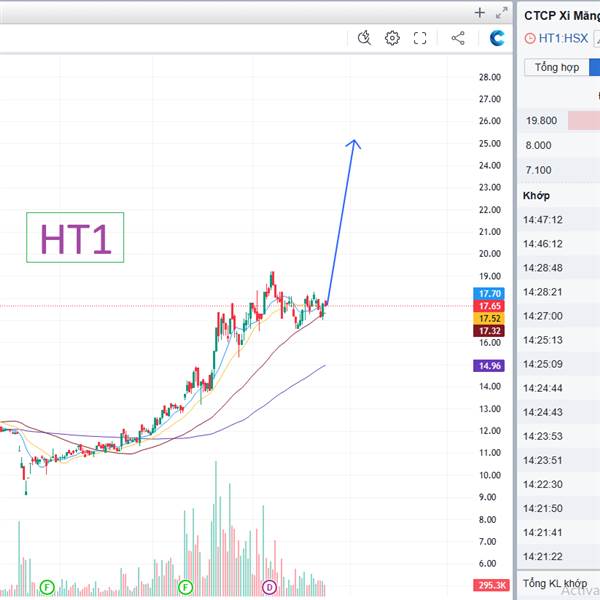Select the second green F event marker

pyautogui.click(x=186, y=587)
